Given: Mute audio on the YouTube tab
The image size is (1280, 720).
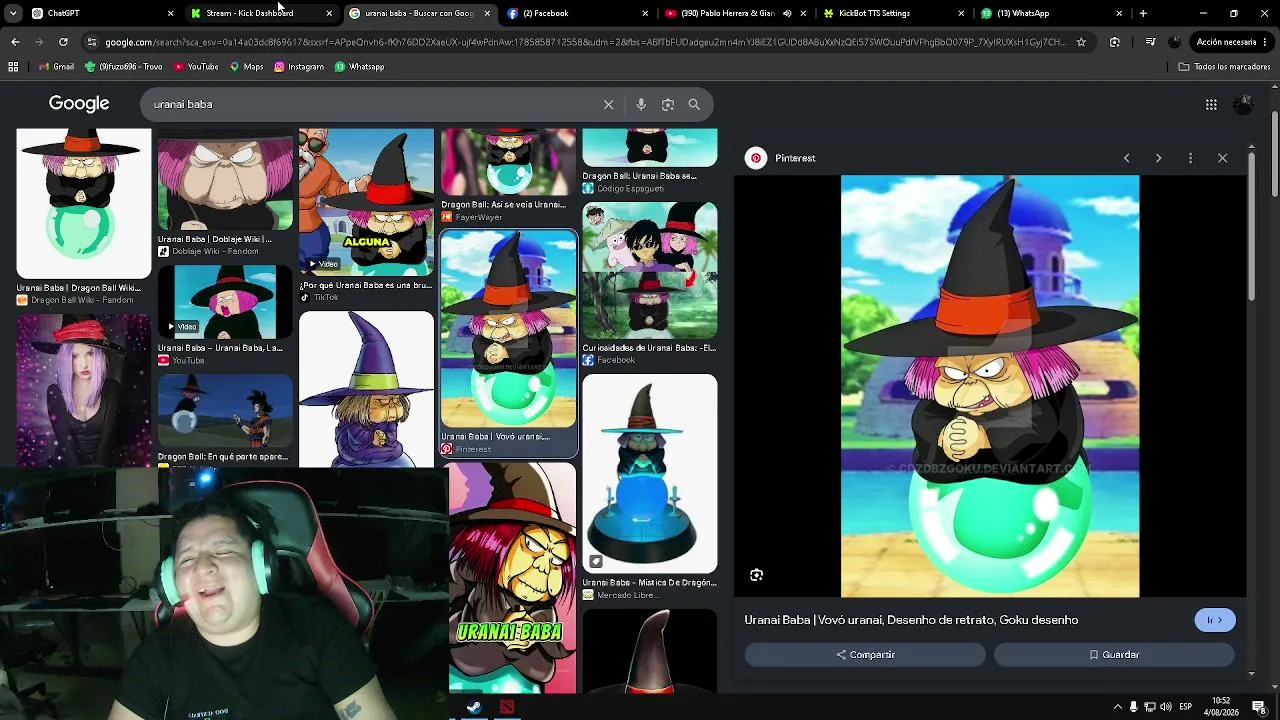Looking at the screenshot, I should pyautogui.click(x=787, y=13).
